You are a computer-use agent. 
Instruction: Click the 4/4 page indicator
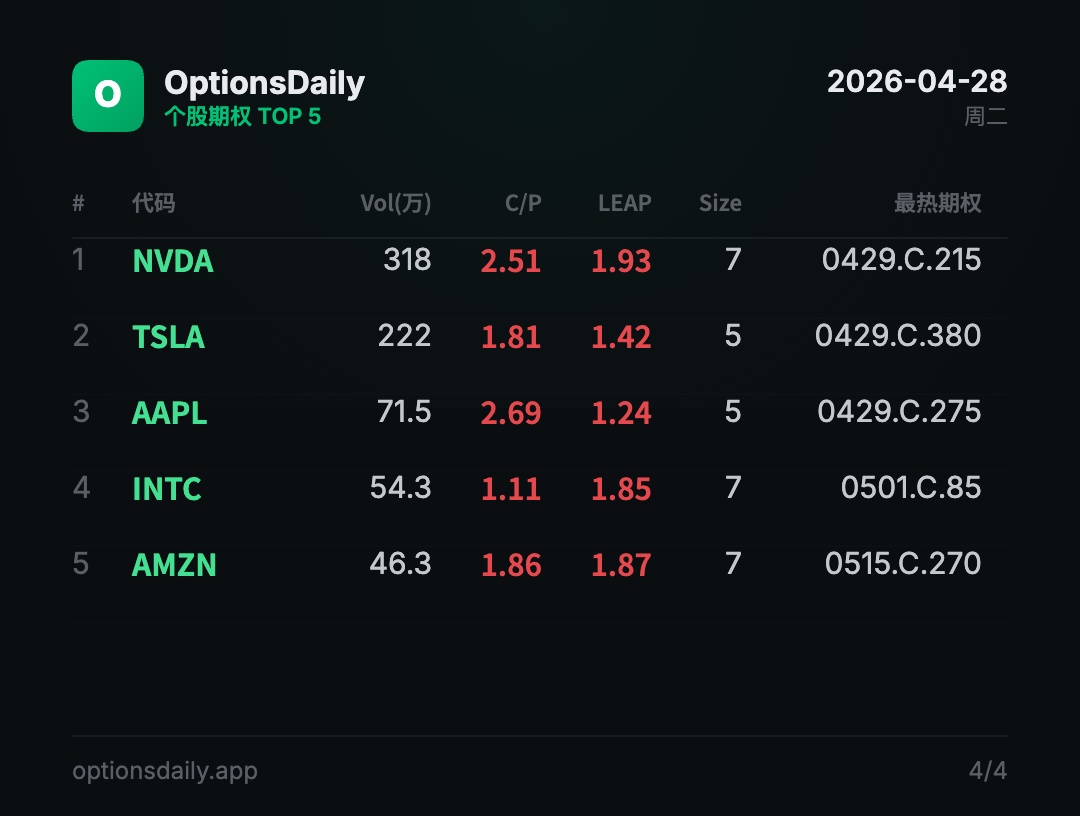[987, 771]
